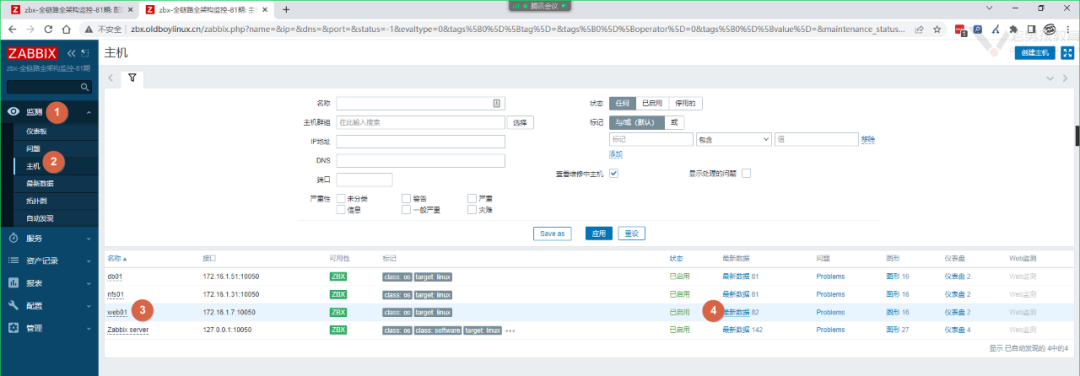Check the 未分类 severity checkbox
The height and width of the screenshot is (376, 1080).
pyautogui.click(x=340, y=198)
